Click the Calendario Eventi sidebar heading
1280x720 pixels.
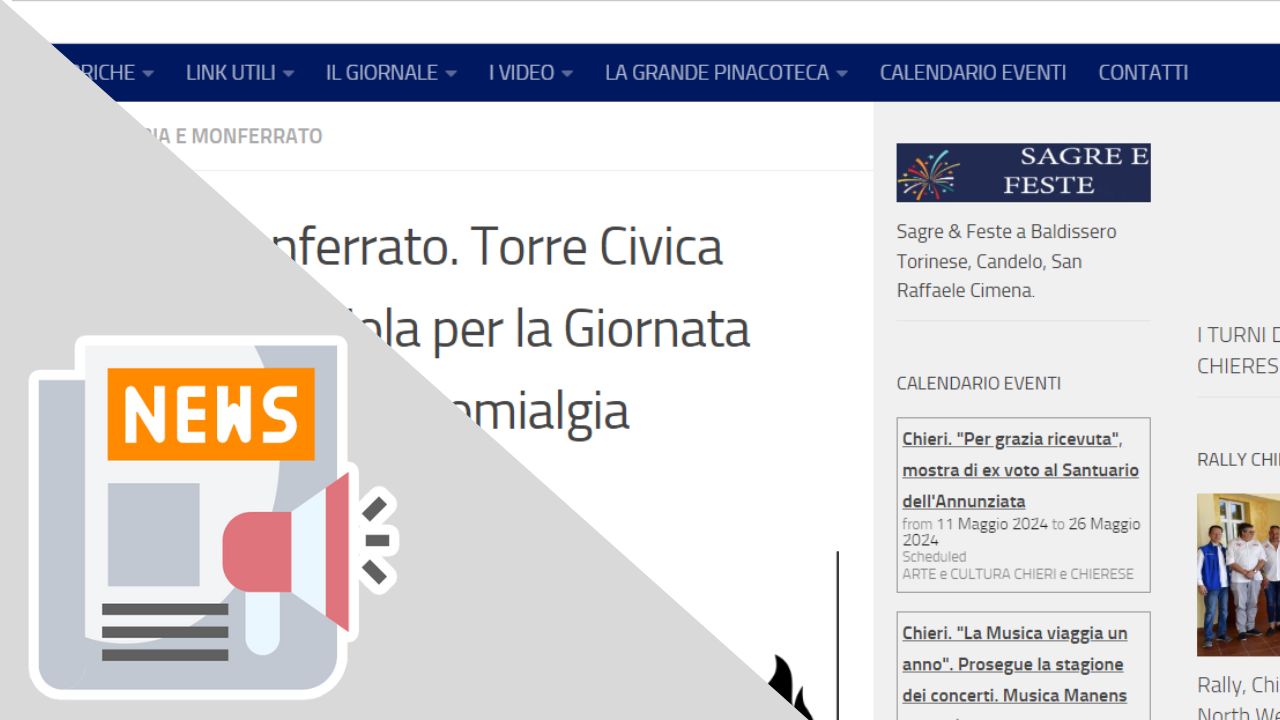tap(978, 383)
